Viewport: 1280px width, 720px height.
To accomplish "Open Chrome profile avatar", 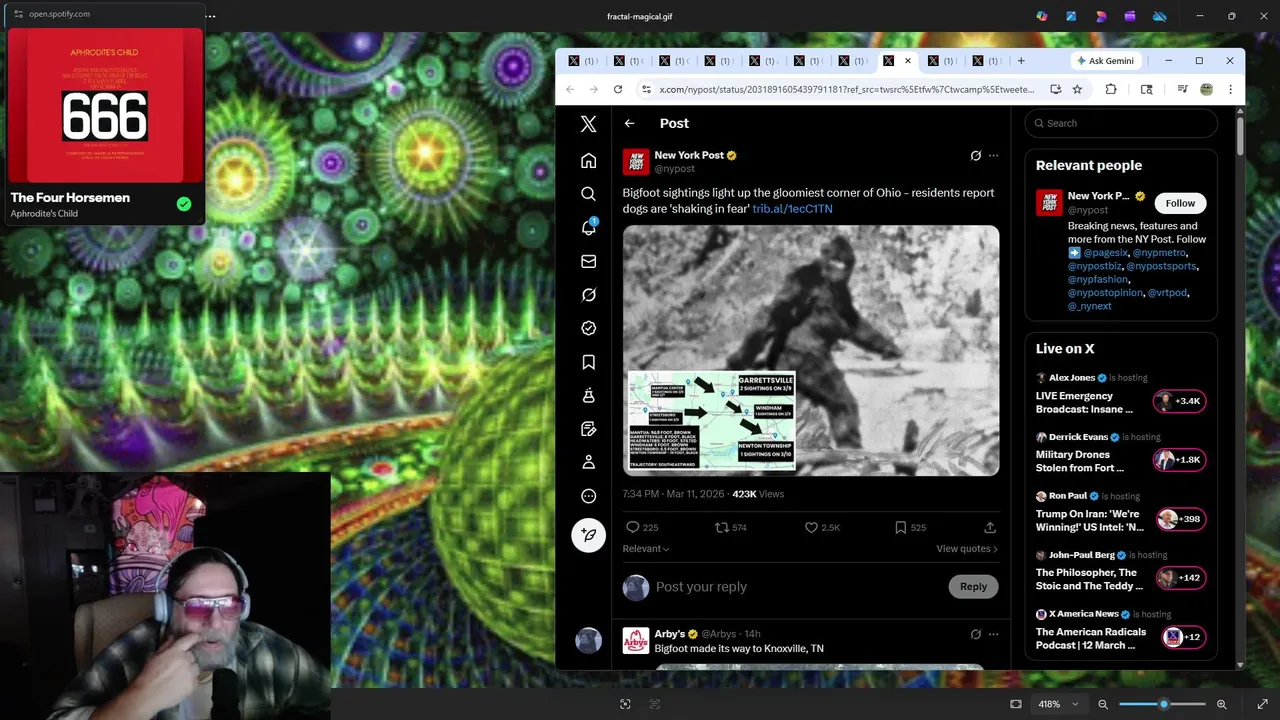I will coord(1206,89).
